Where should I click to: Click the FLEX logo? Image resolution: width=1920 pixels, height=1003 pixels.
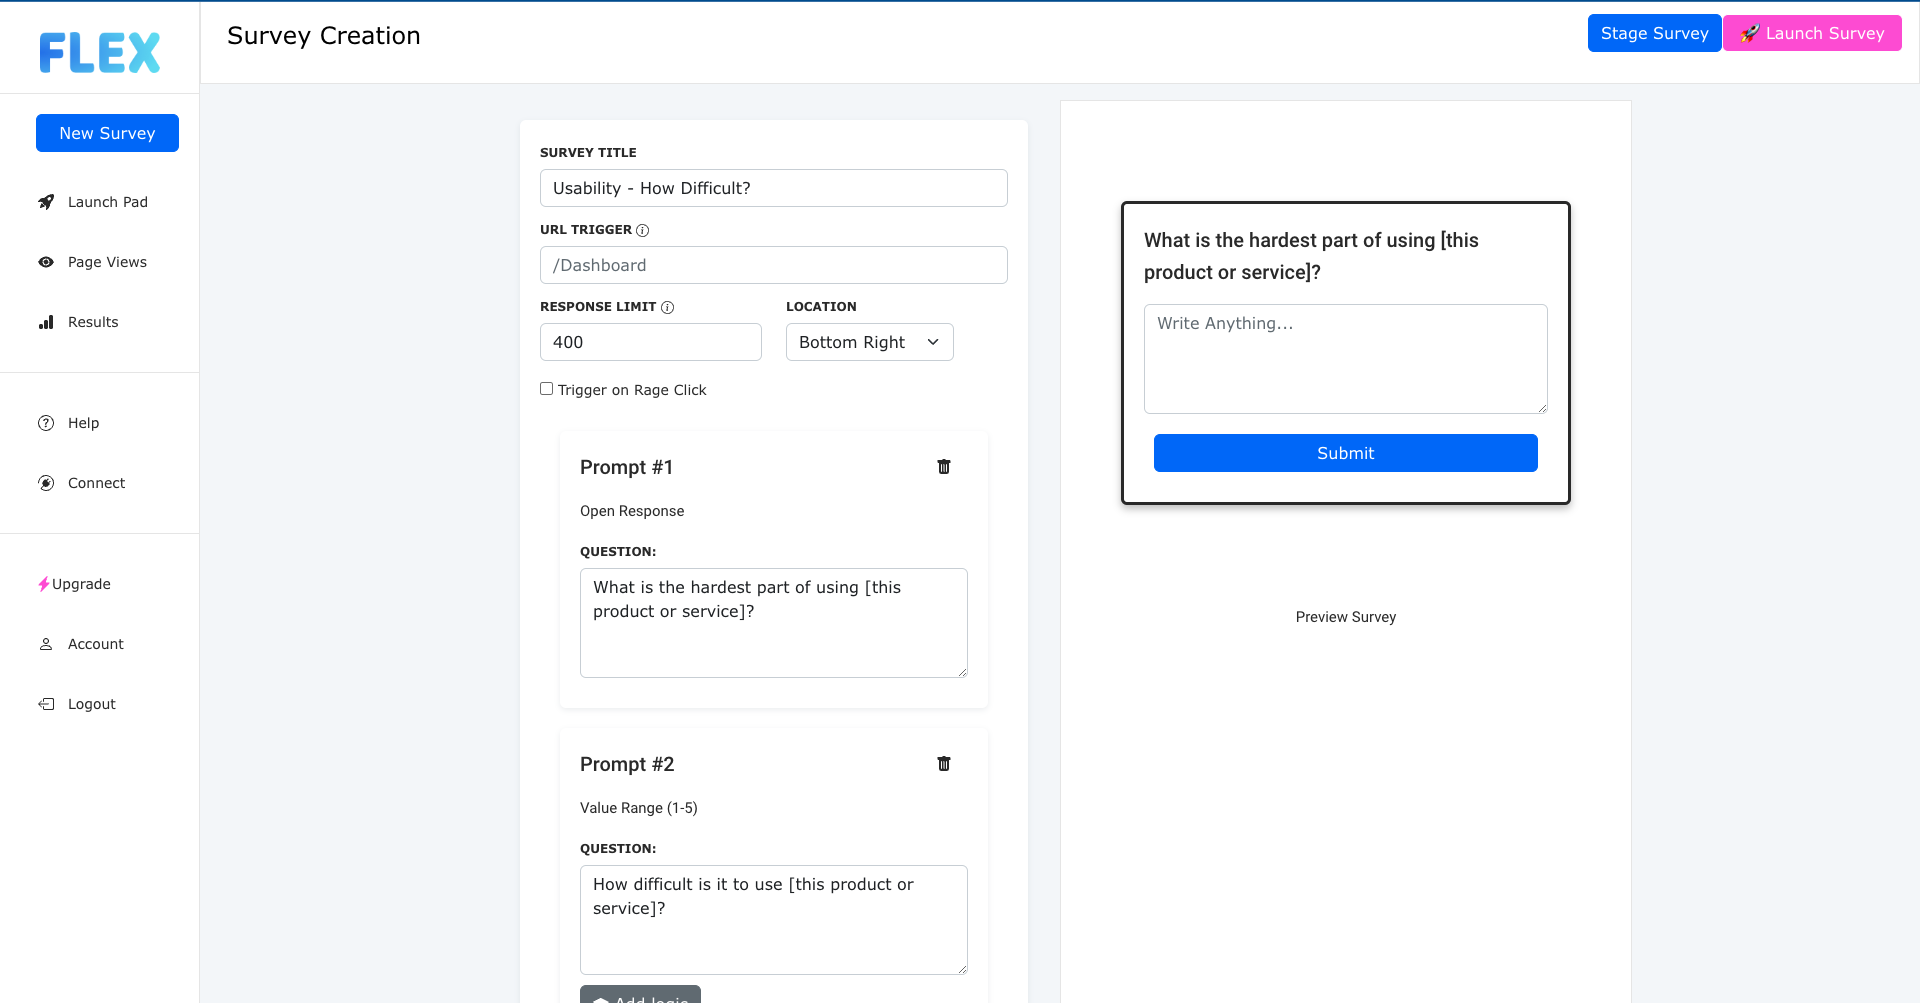pos(100,52)
